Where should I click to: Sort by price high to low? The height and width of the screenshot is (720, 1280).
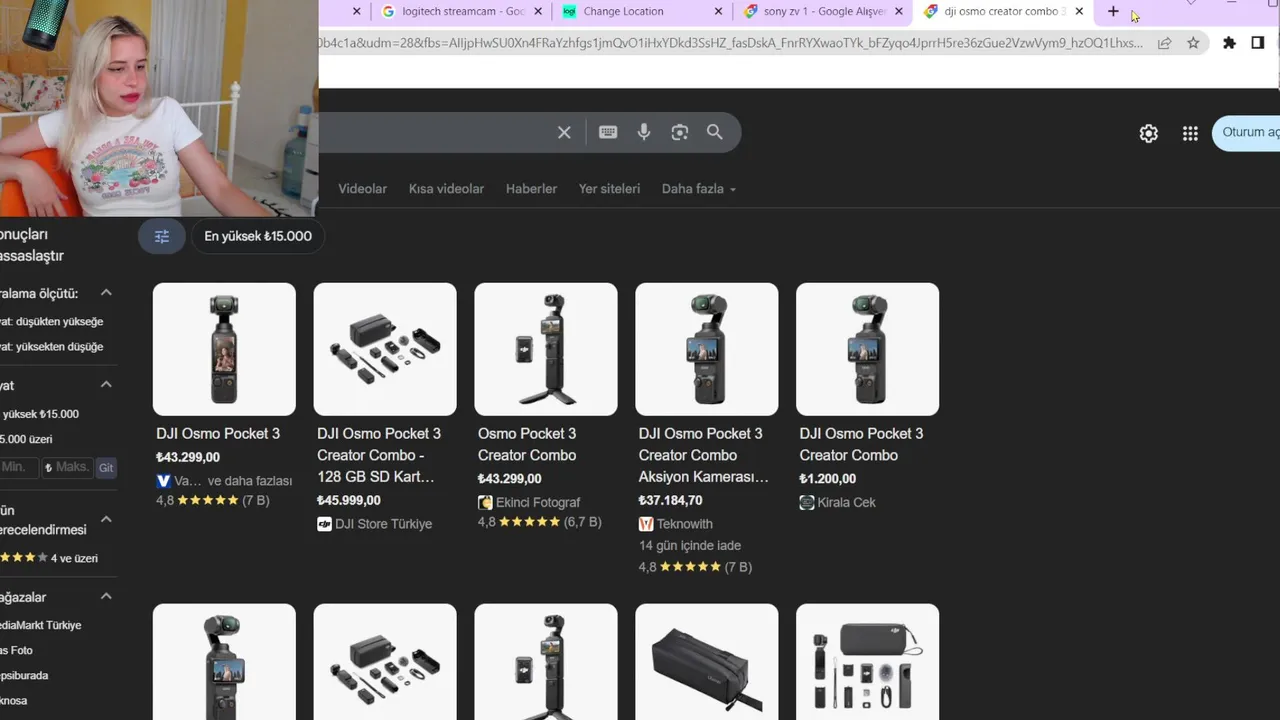pyautogui.click(x=51, y=346)
